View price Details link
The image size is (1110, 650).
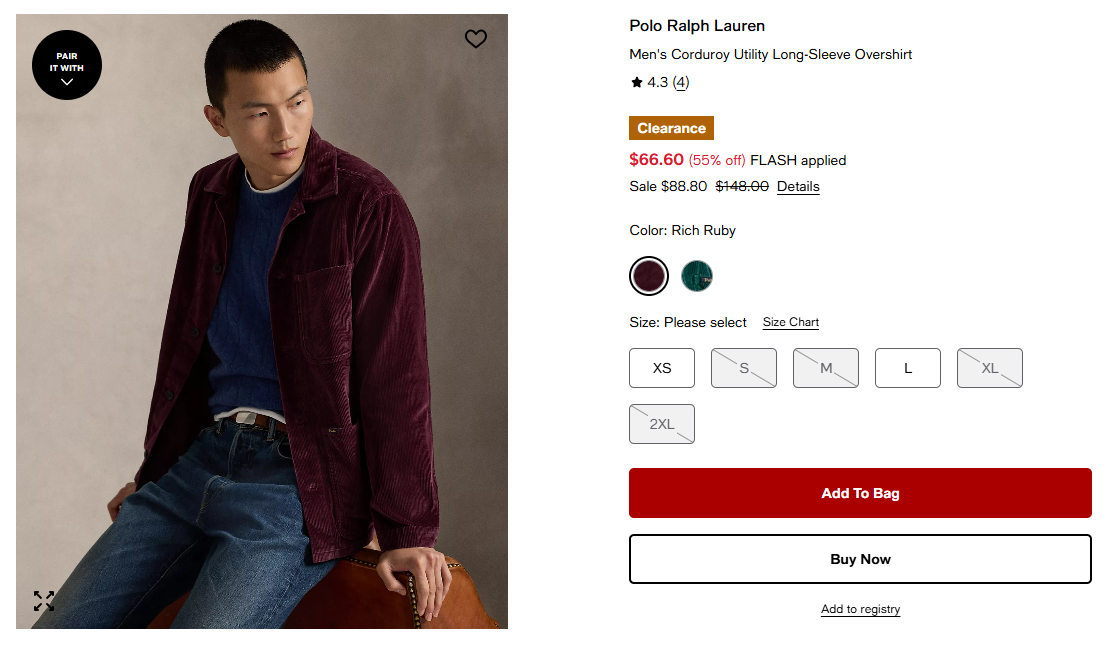pos(798,187)
